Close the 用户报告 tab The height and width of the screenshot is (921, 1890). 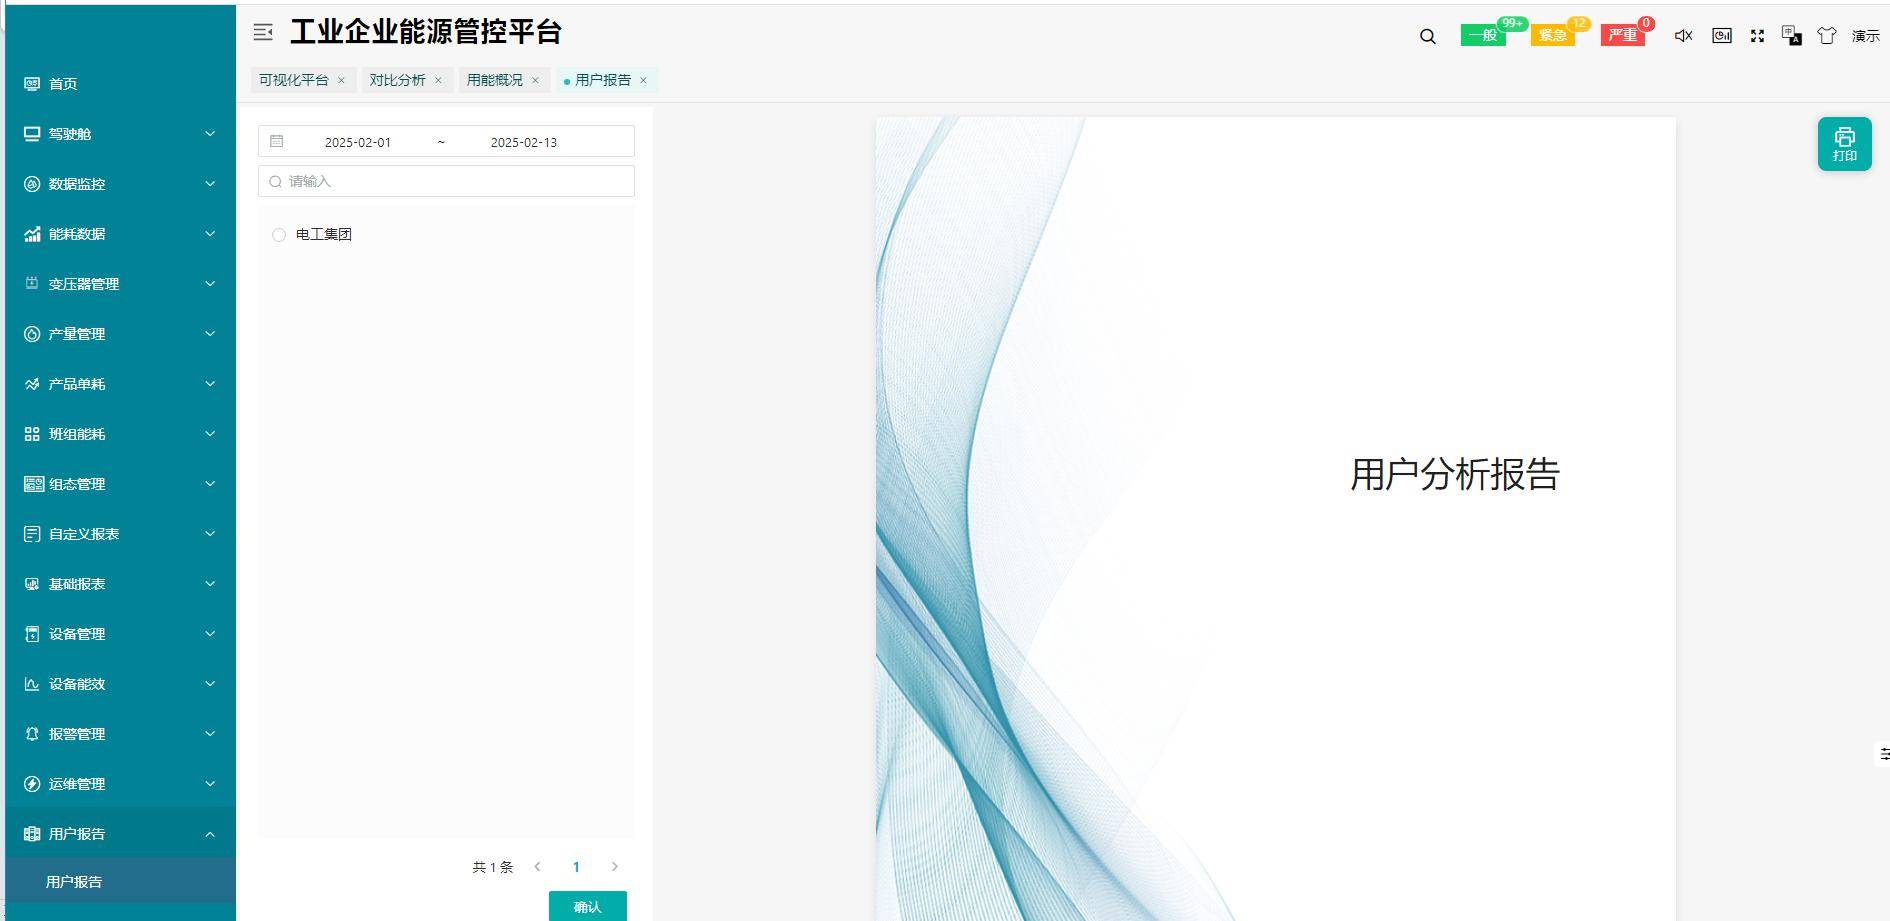pos(643,80)
